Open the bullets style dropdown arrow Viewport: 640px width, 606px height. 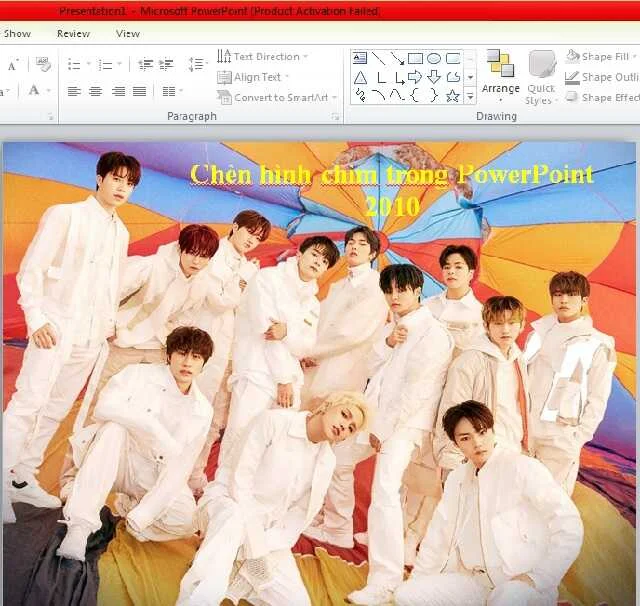(88, 64)
